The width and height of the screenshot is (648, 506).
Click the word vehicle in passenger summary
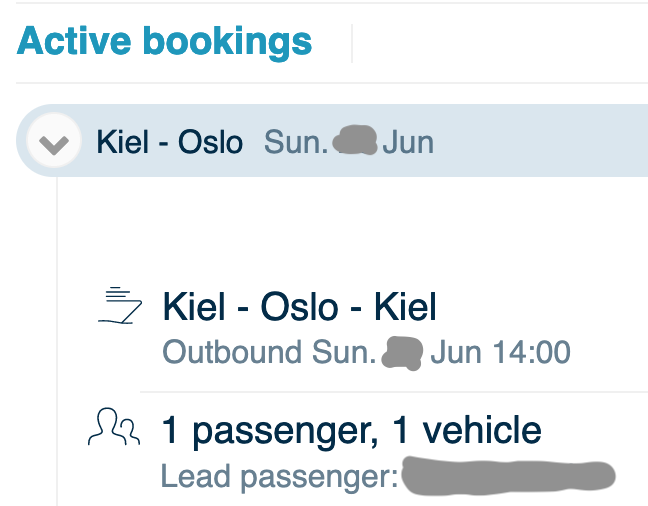pyautogui.click(x=482, y=430)
